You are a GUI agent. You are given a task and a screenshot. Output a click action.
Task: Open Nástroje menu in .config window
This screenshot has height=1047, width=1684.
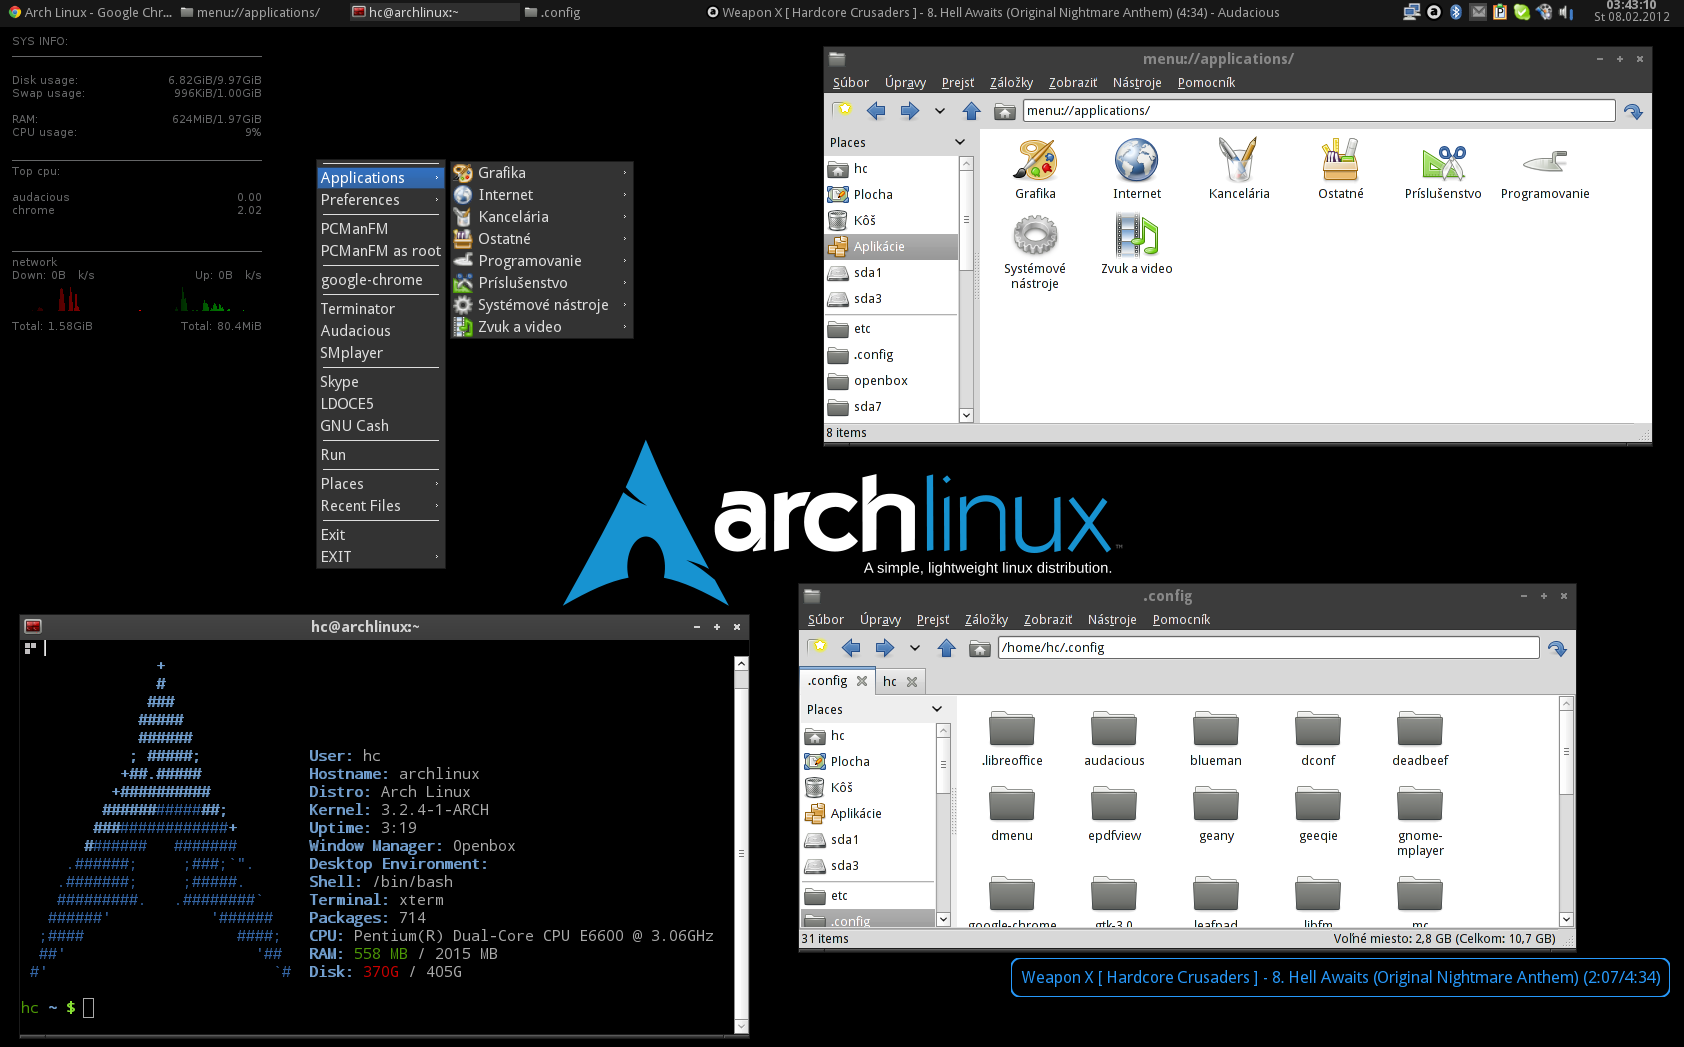pos(1112,620)
